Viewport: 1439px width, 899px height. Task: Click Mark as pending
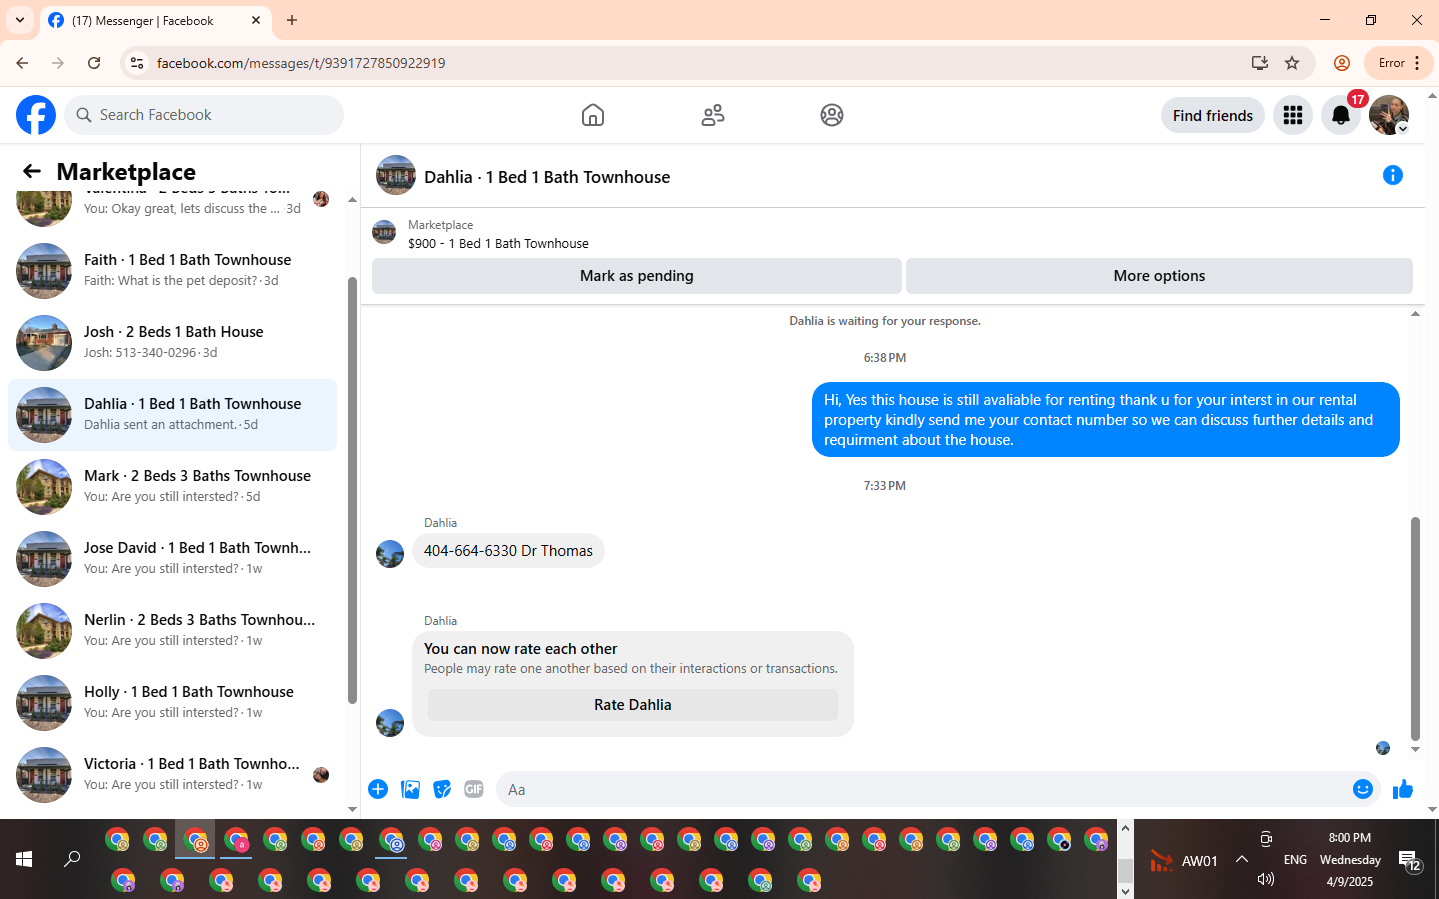coord(637,276)
